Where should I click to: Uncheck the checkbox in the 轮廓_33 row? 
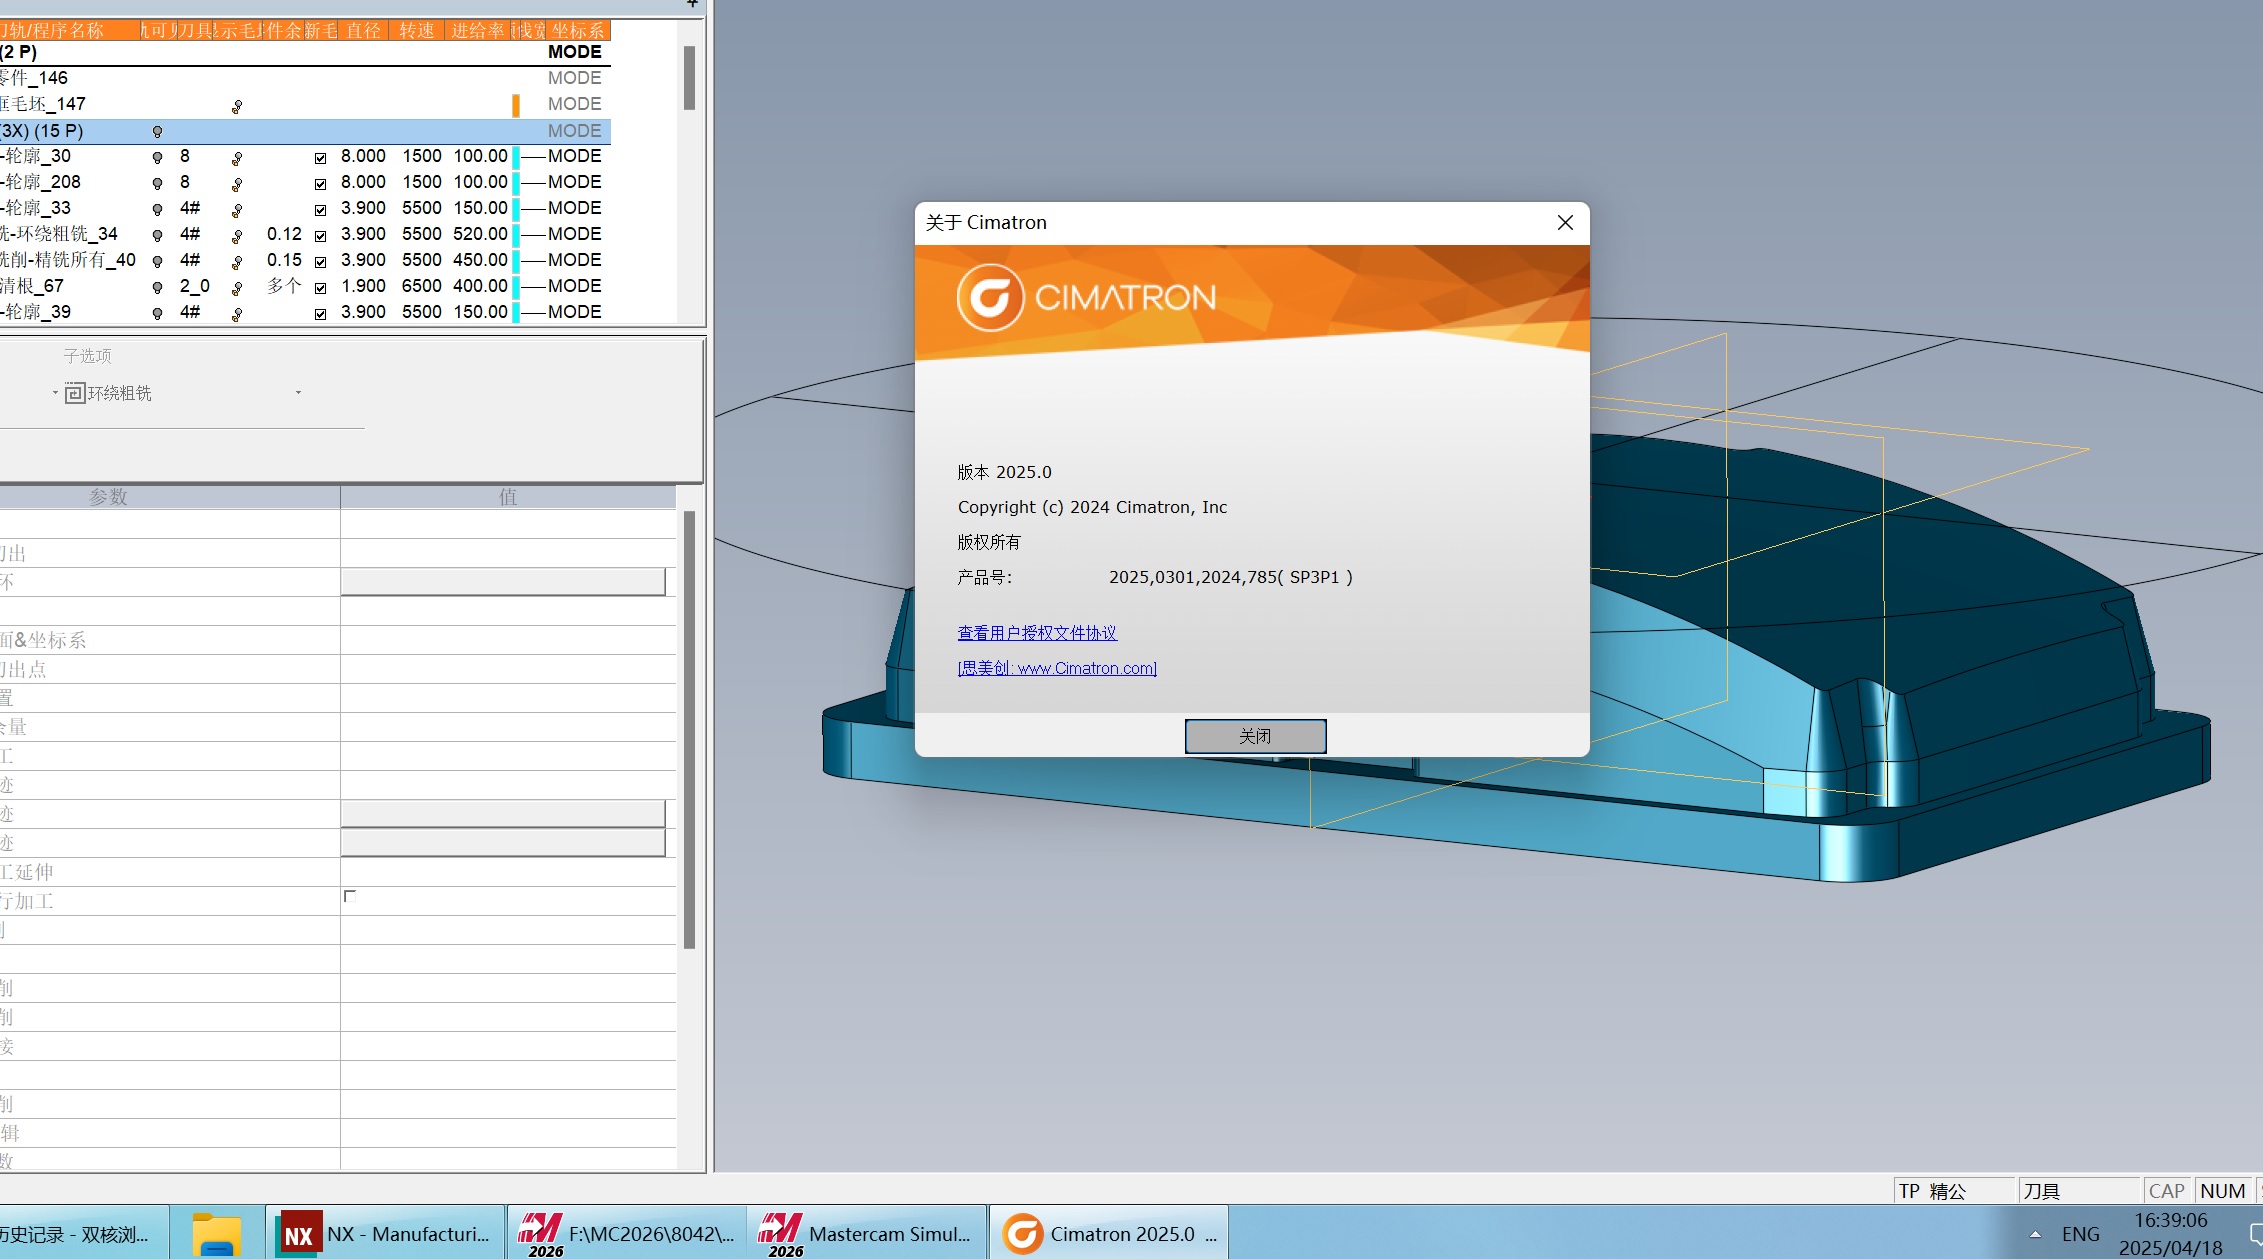(320, 209)
